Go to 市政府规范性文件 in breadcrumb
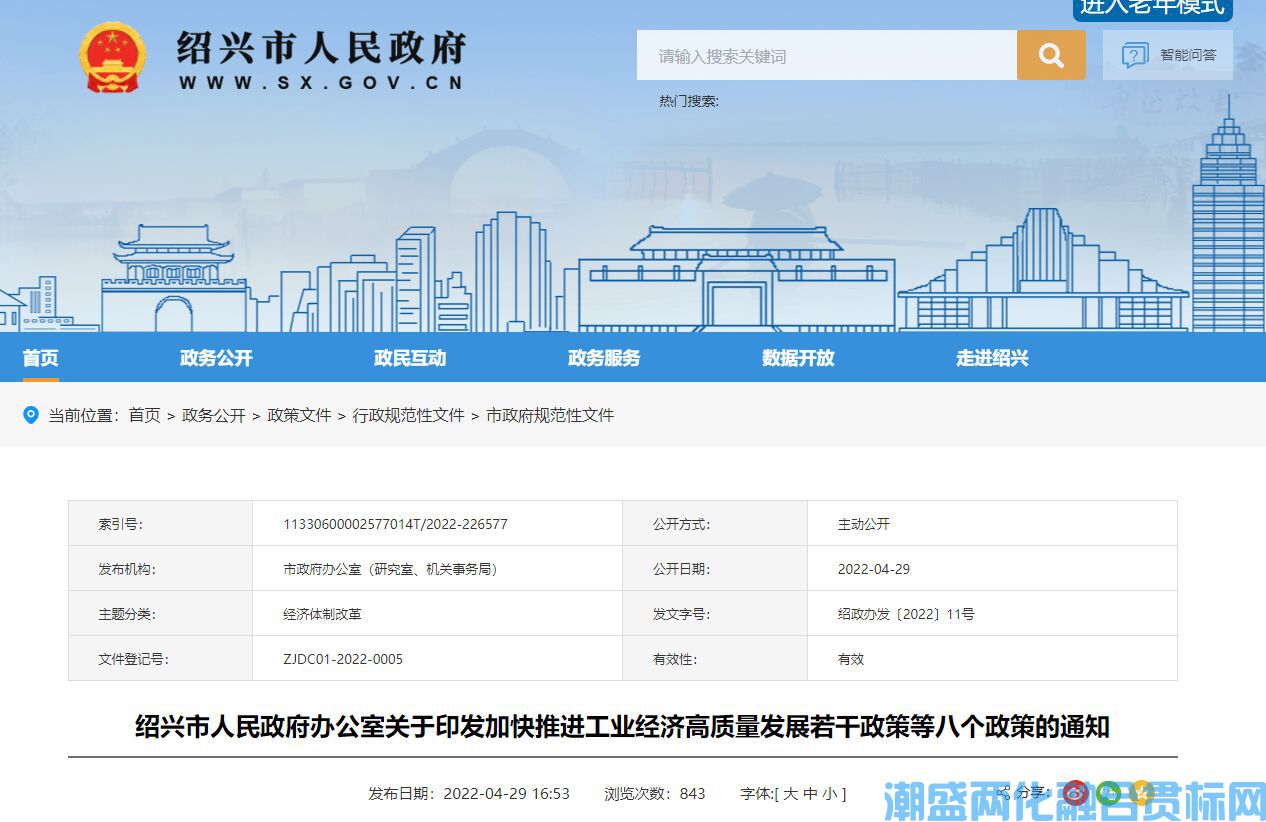 (550, 415)
